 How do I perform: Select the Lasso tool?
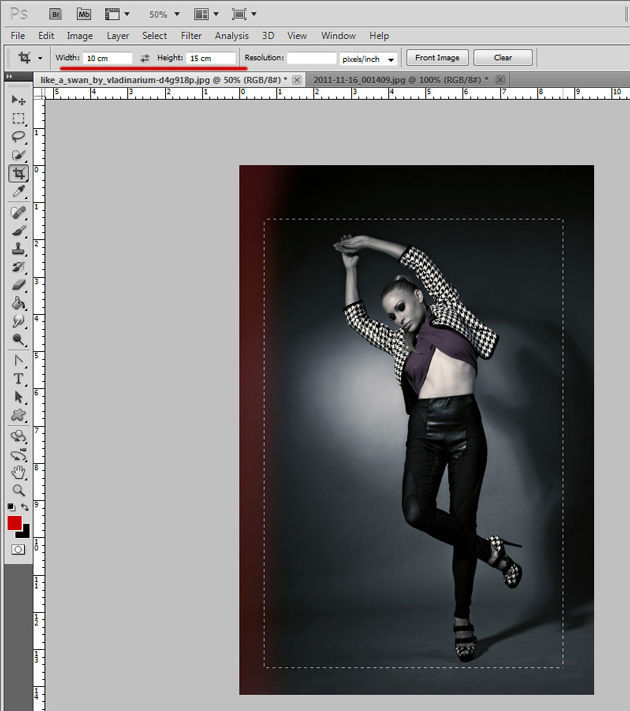[18, 136]
